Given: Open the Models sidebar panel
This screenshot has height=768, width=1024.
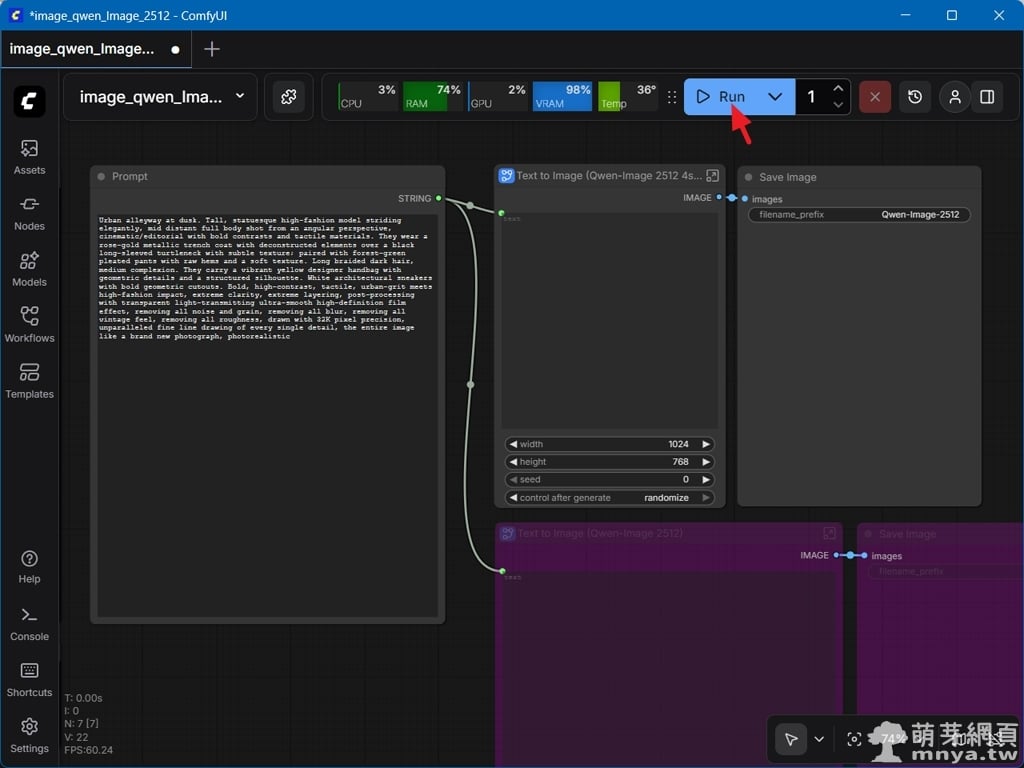Looking at the screenshot, I should (29, 269).
